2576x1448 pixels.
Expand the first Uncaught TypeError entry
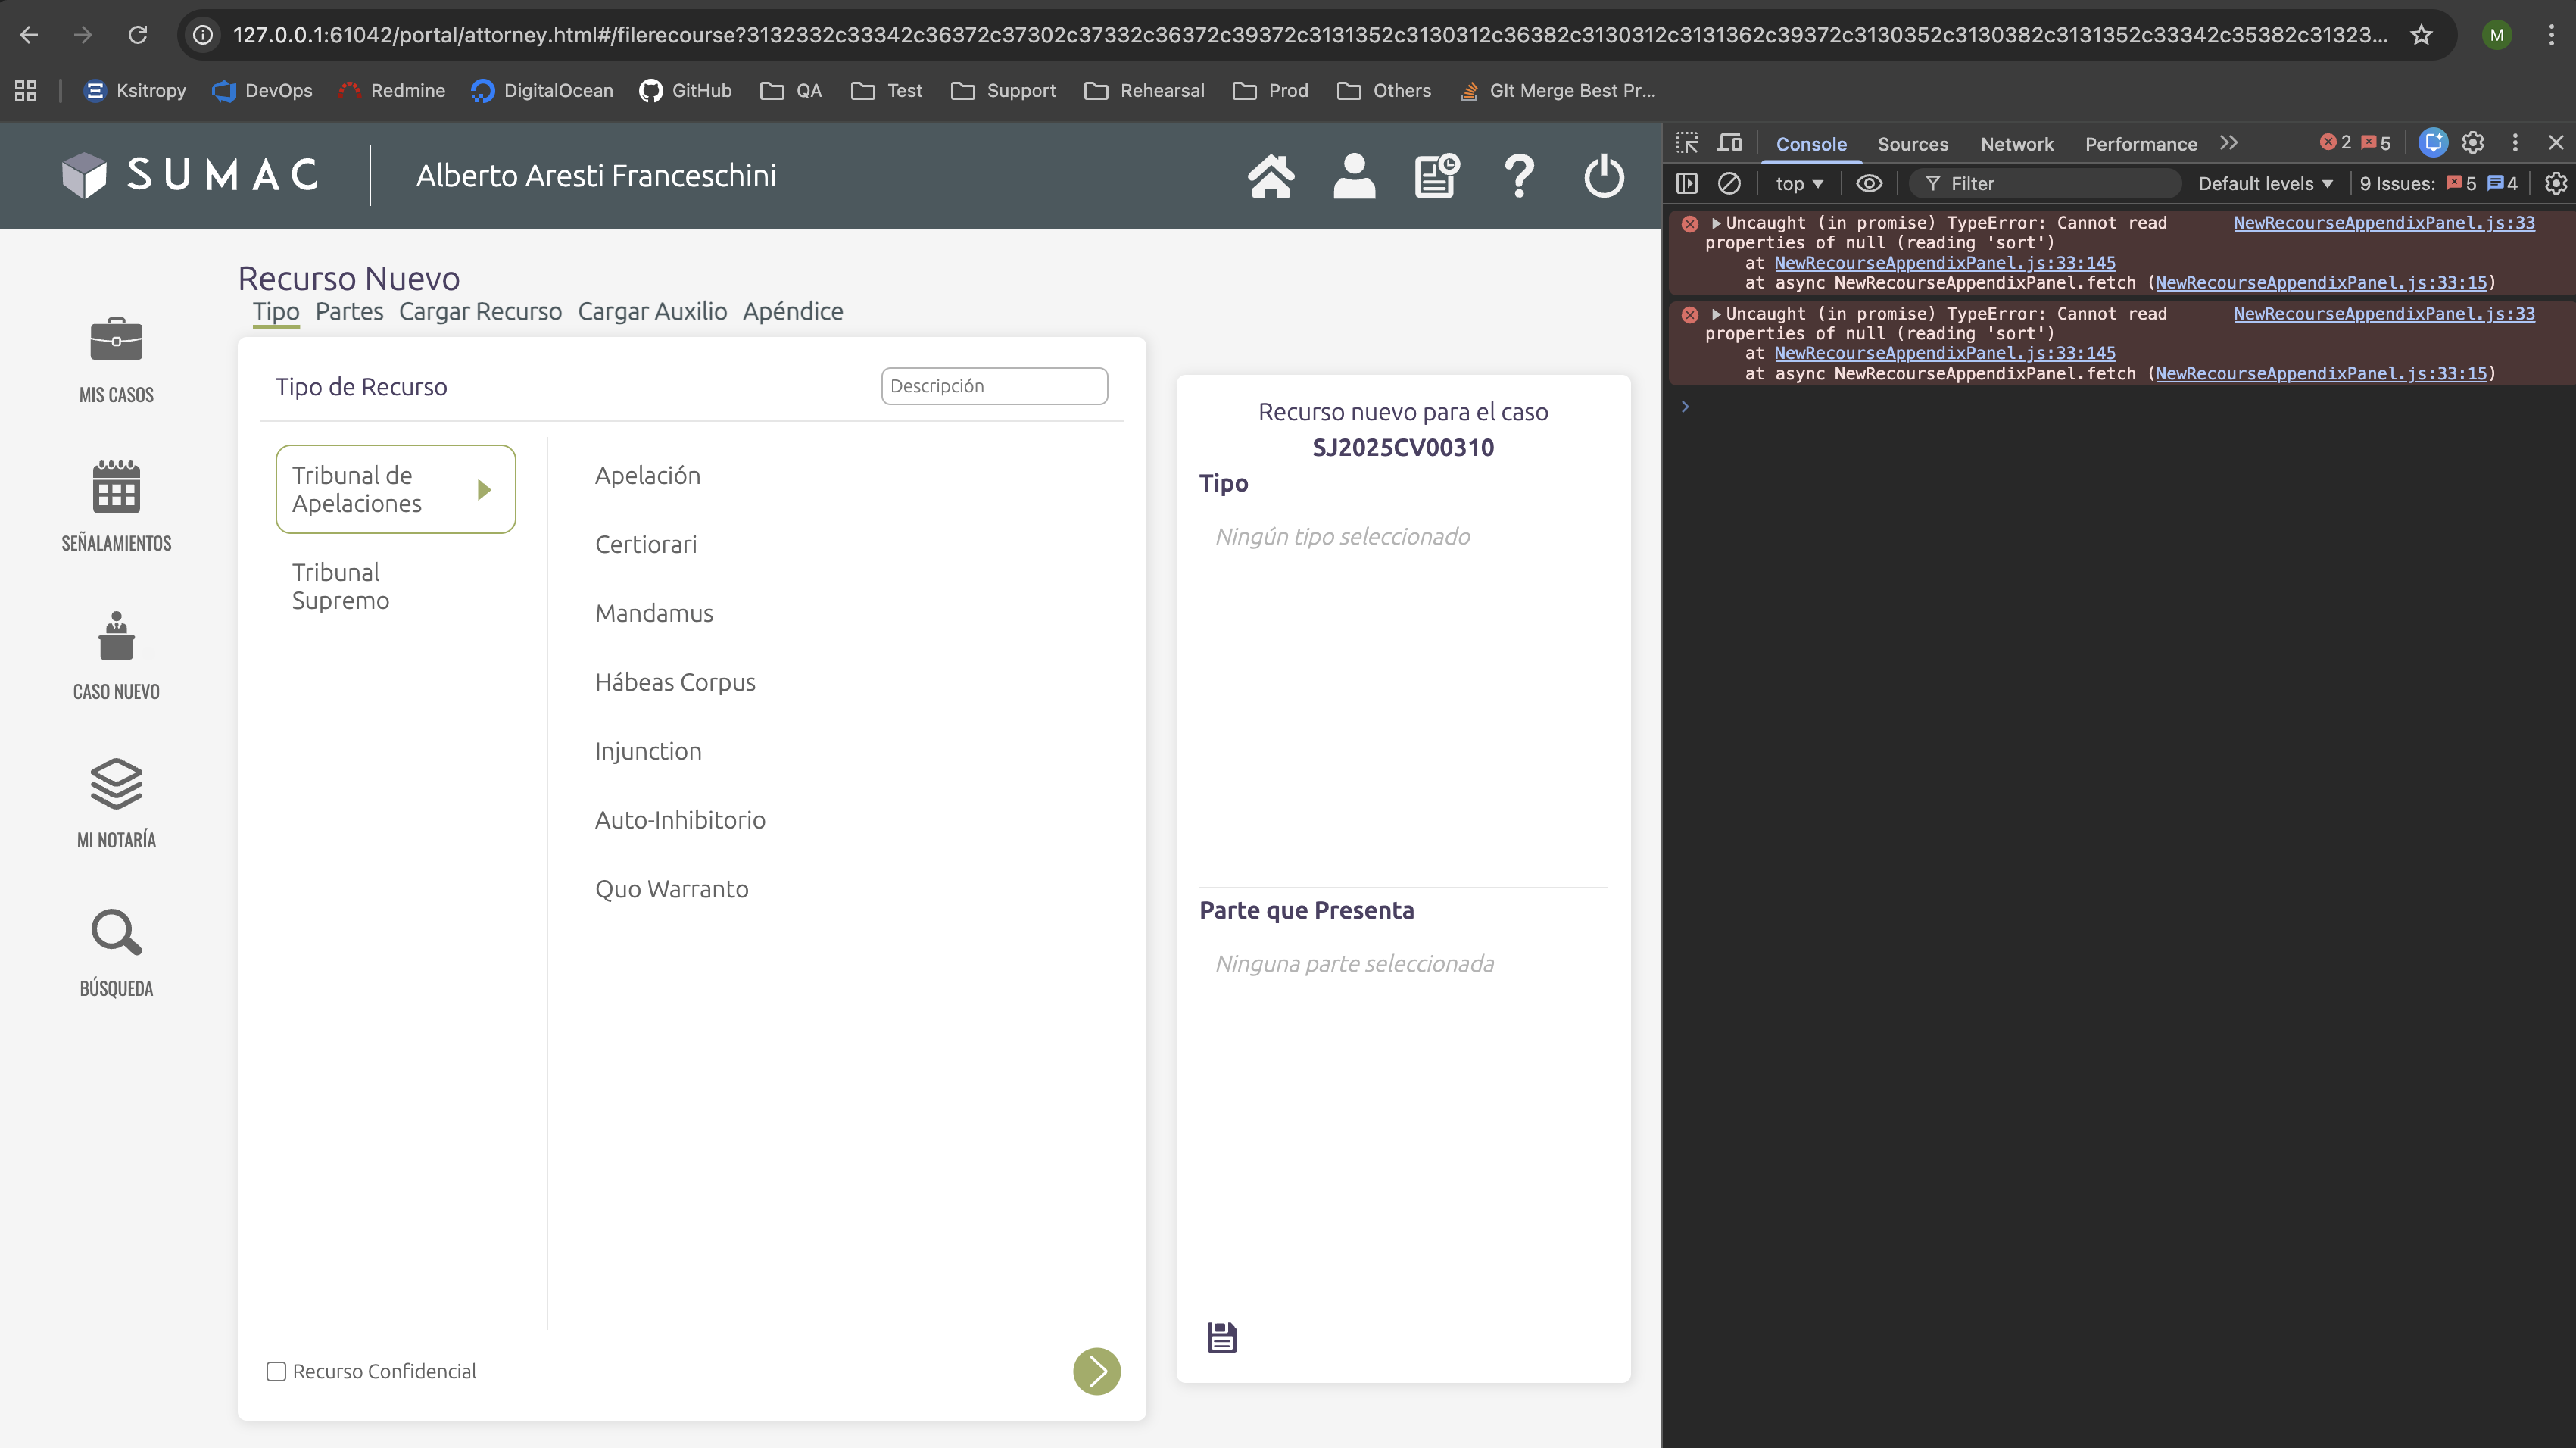coord(1716,223)
